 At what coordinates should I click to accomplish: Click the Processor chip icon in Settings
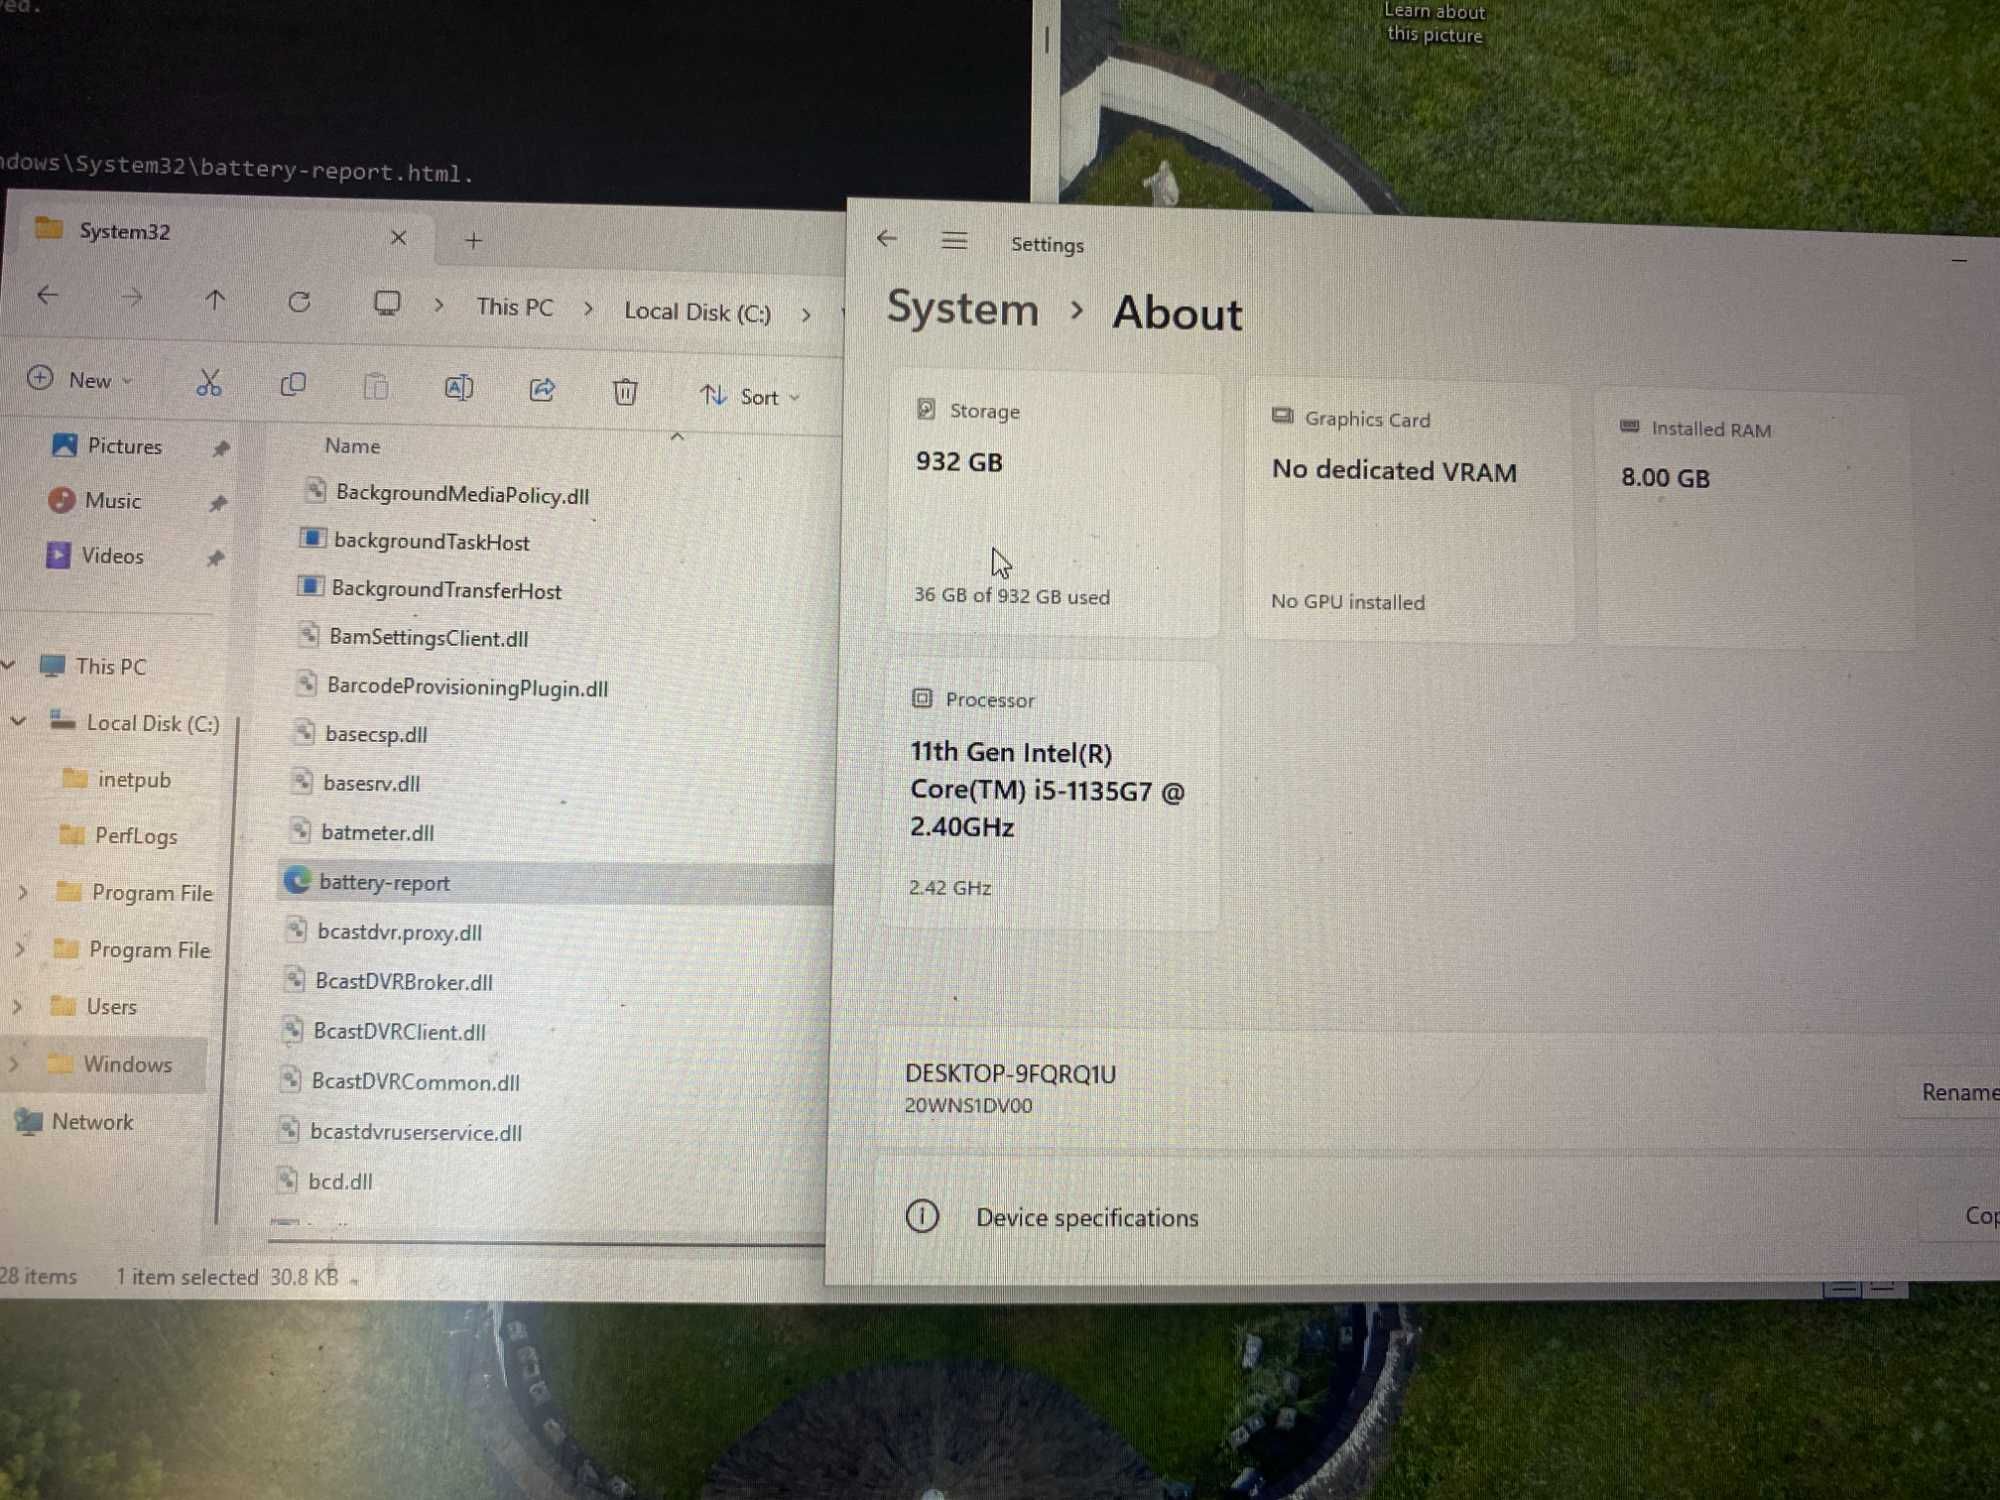coord(922,698)
